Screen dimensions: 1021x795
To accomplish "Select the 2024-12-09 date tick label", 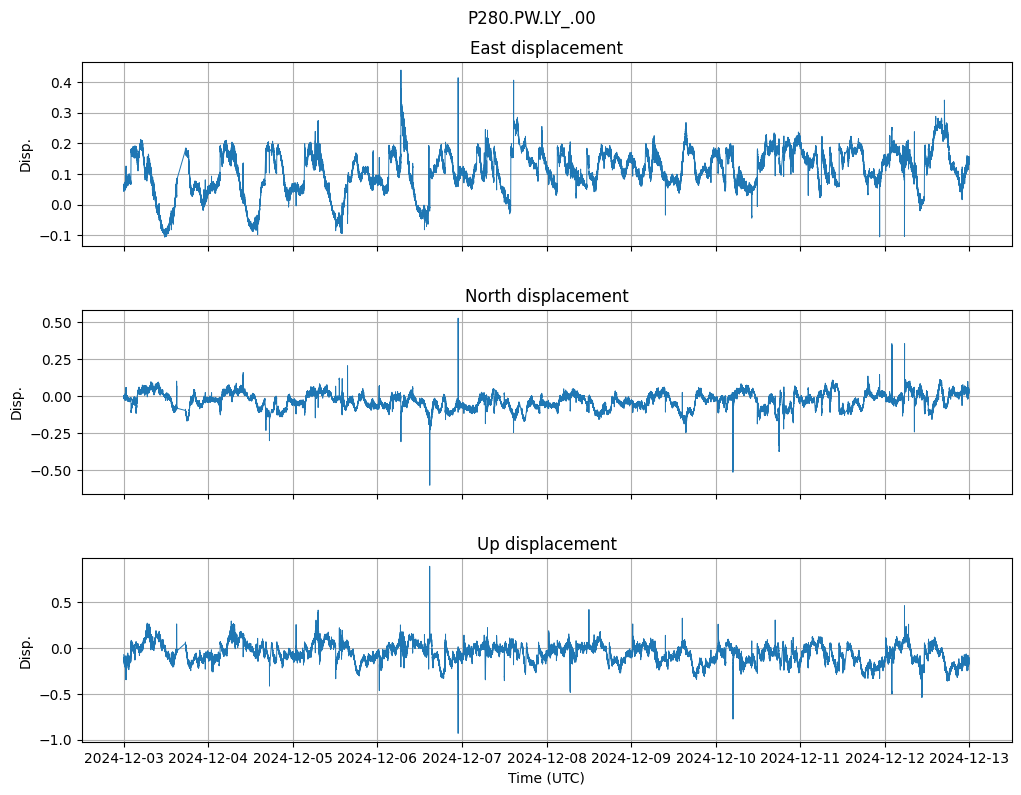I will click(x=631, y=758).
